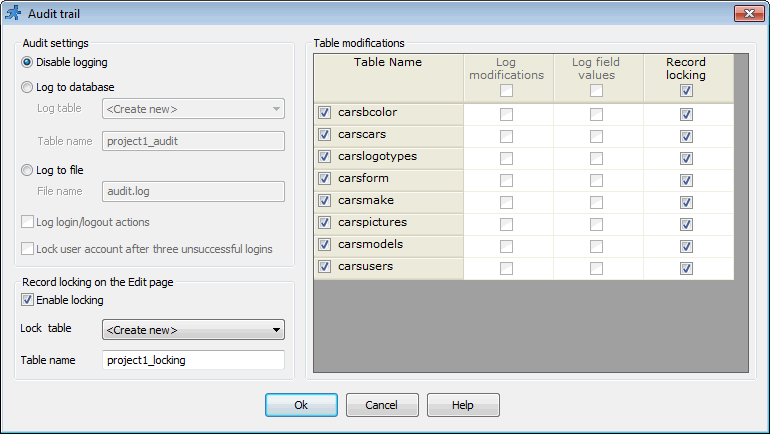Toggle Log field values for carsbcolor
This screenshot has width=770, height=434.
596,114
